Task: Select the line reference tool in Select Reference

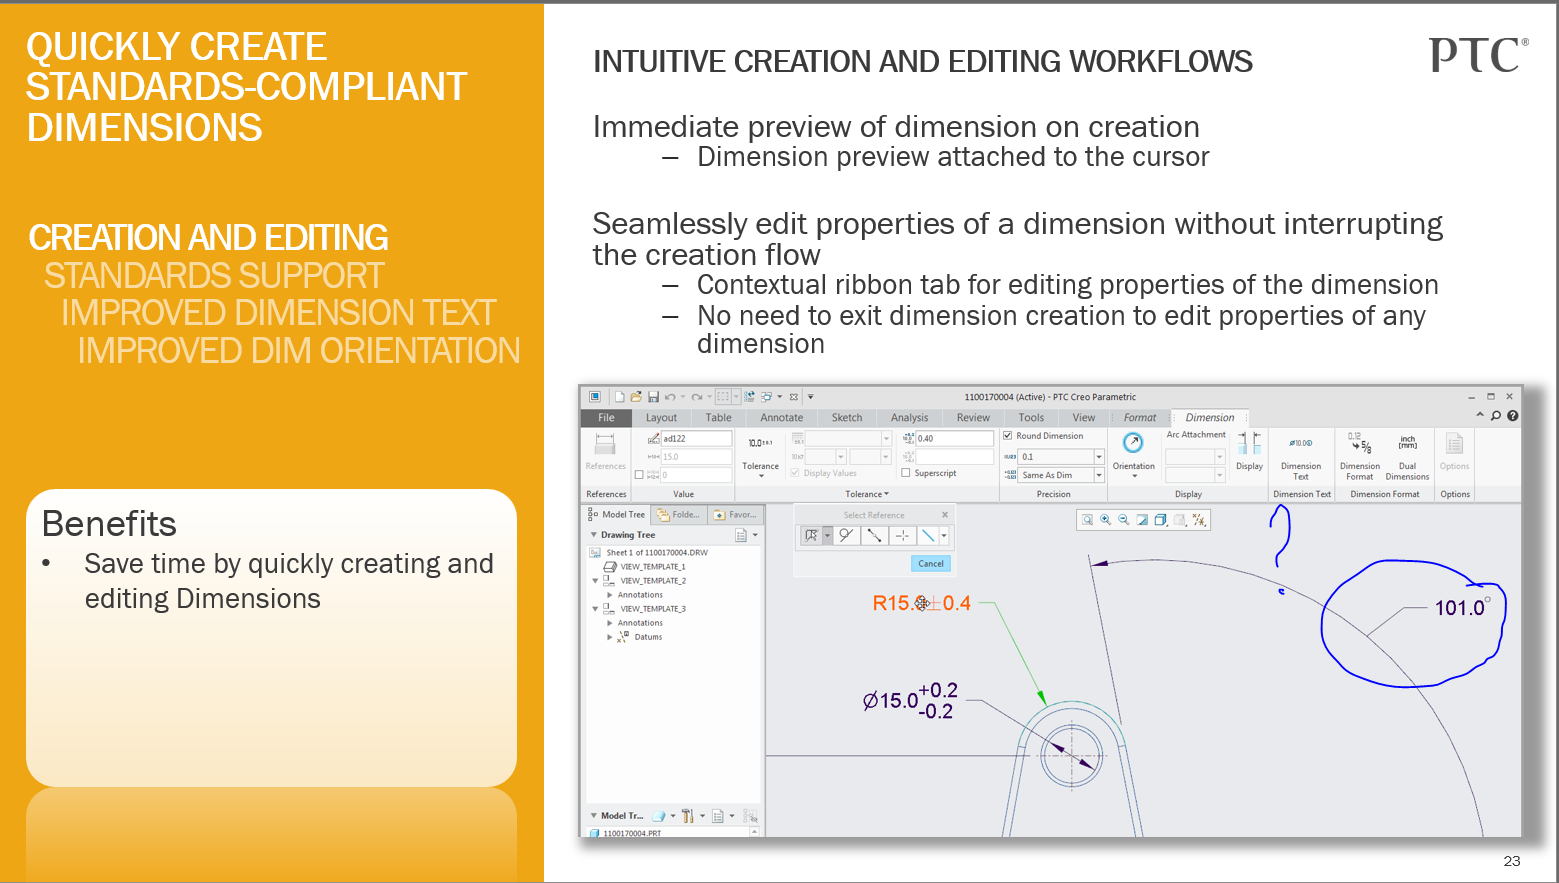Action: click(928, 536)
